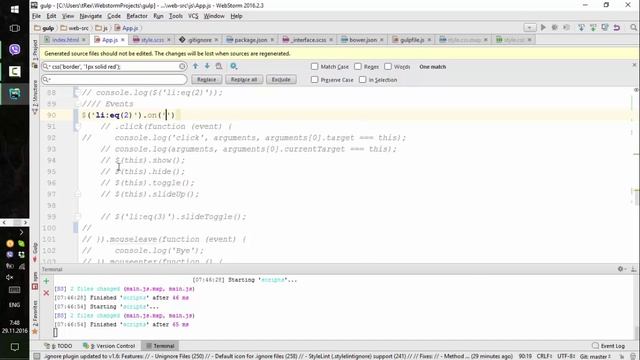Screen dimensions: 640x360
Task: Open Search Everywhere magnifier icon
Action: 633,27
